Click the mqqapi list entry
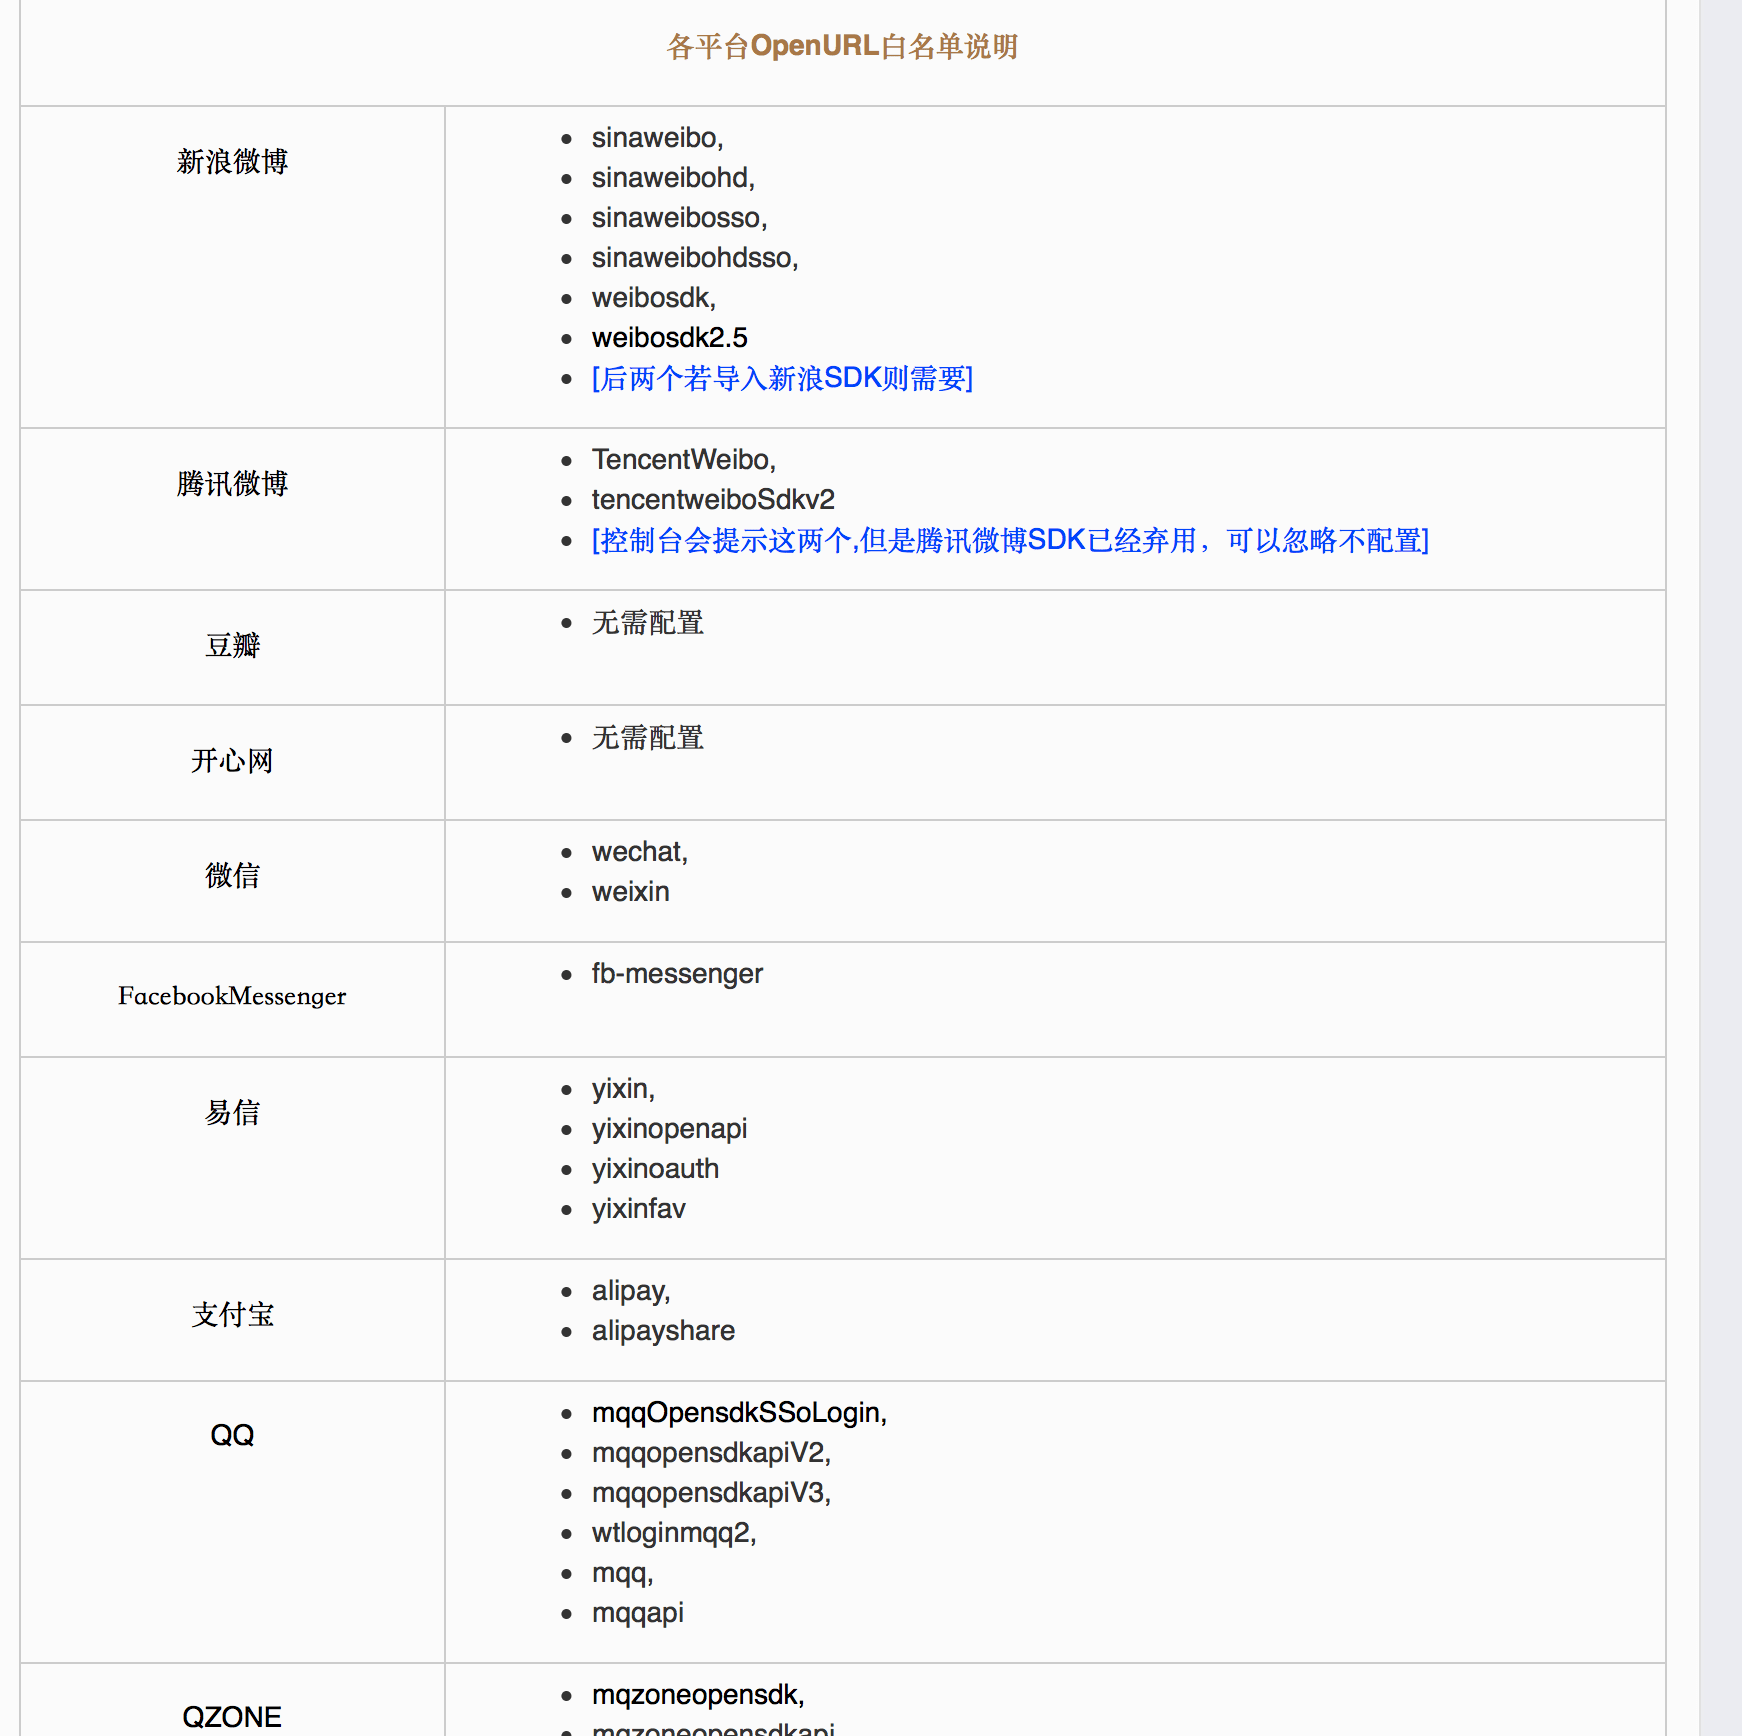This screenshot has height=1736, width=1742. pos(638,1612)
